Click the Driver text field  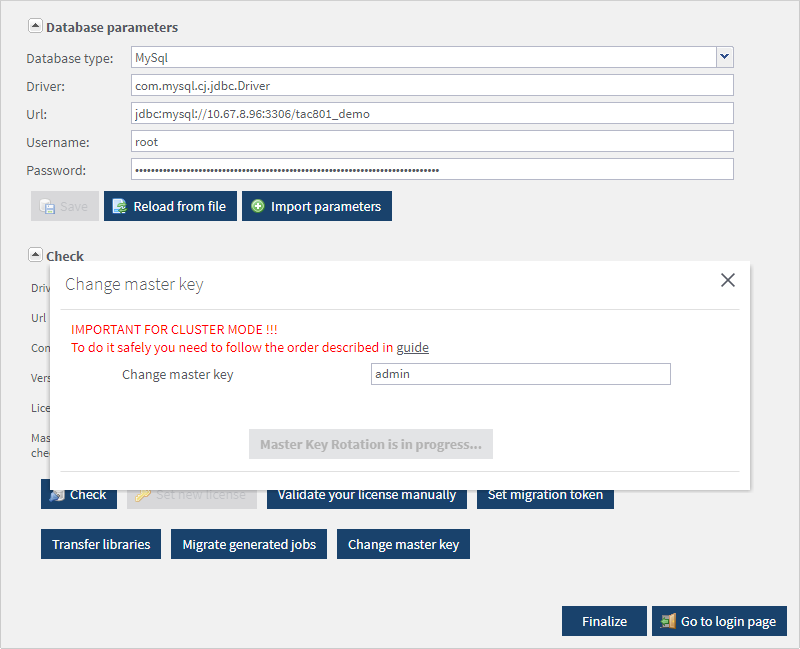[432, 86]
